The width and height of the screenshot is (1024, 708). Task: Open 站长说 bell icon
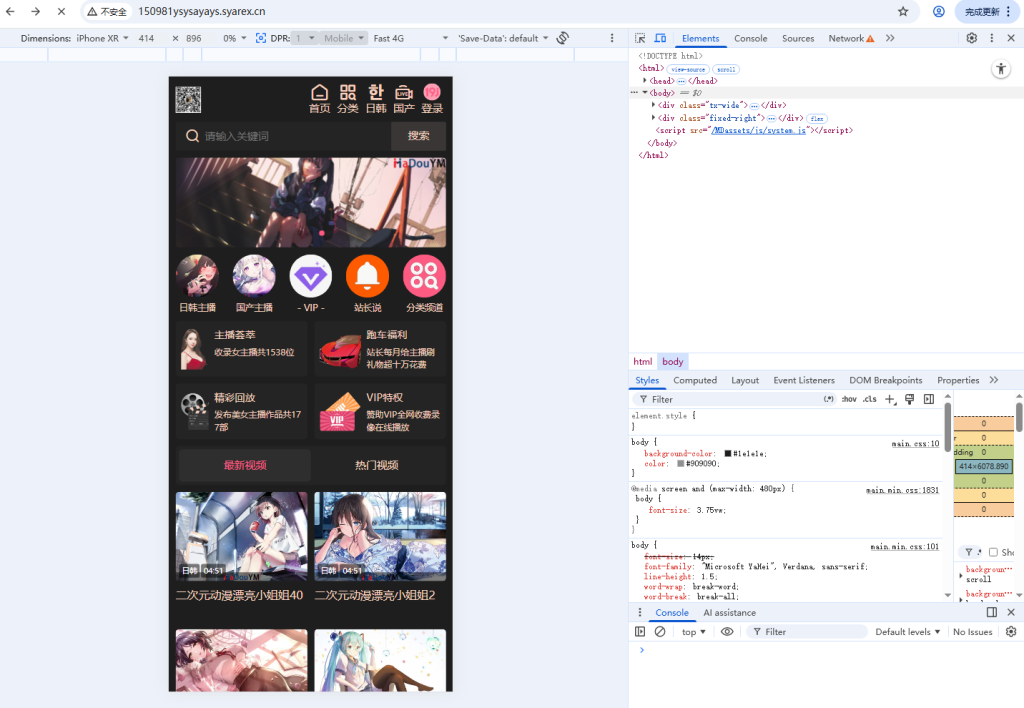pyautogui.click(x=368, y=276)
